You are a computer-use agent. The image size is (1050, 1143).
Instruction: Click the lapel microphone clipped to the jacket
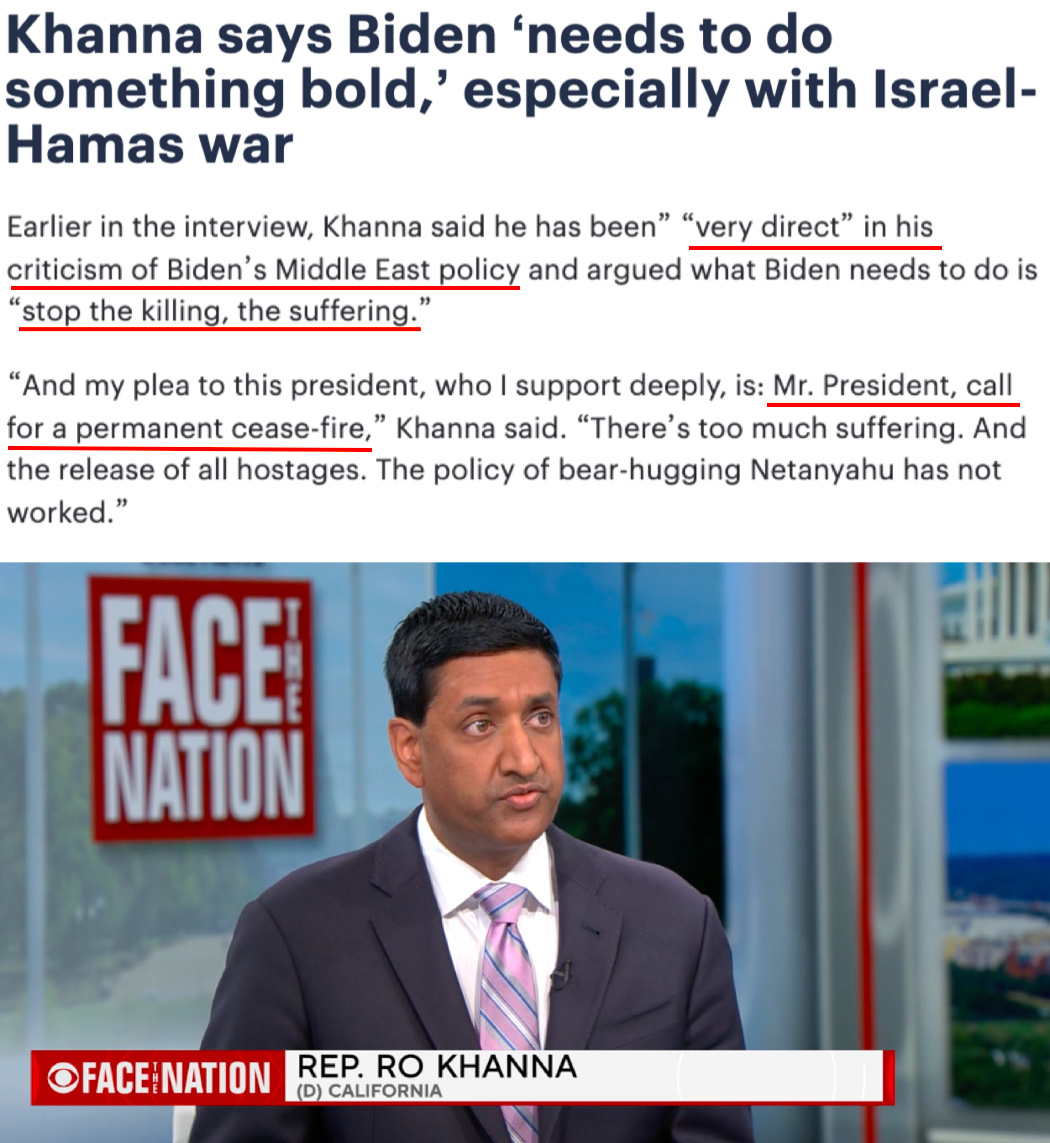pyautogui.click(x=560, y=973)
